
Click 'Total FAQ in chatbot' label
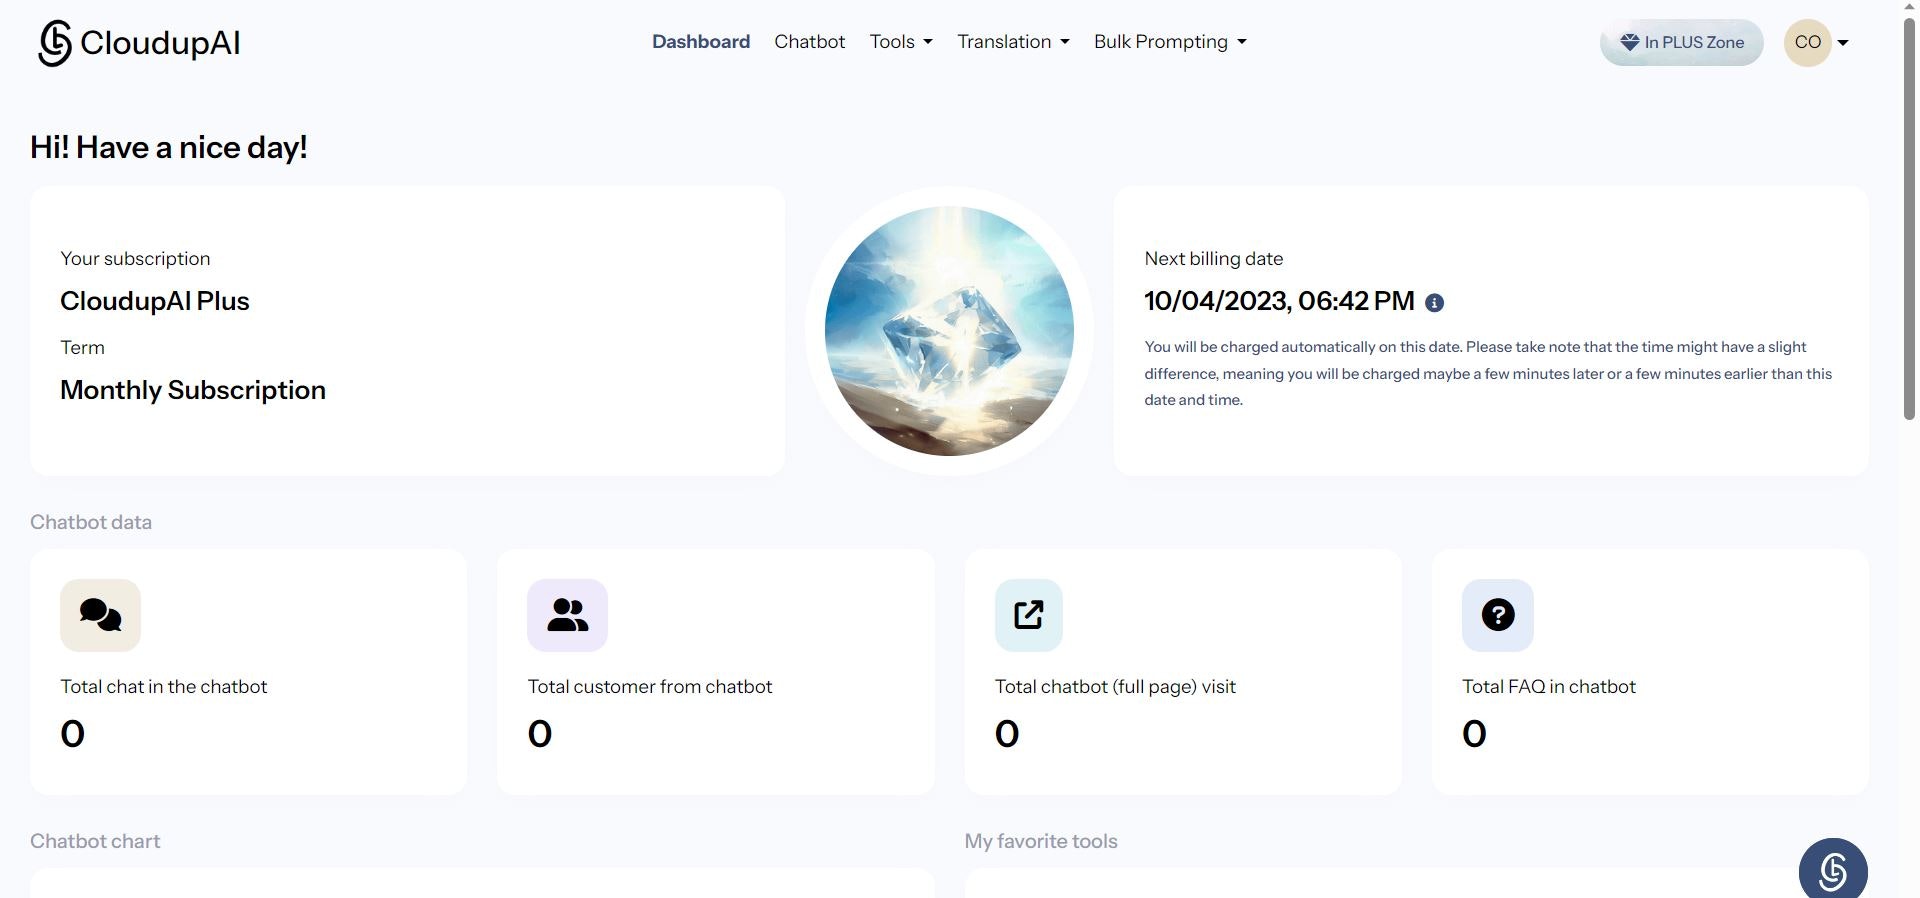[1549, 687]
